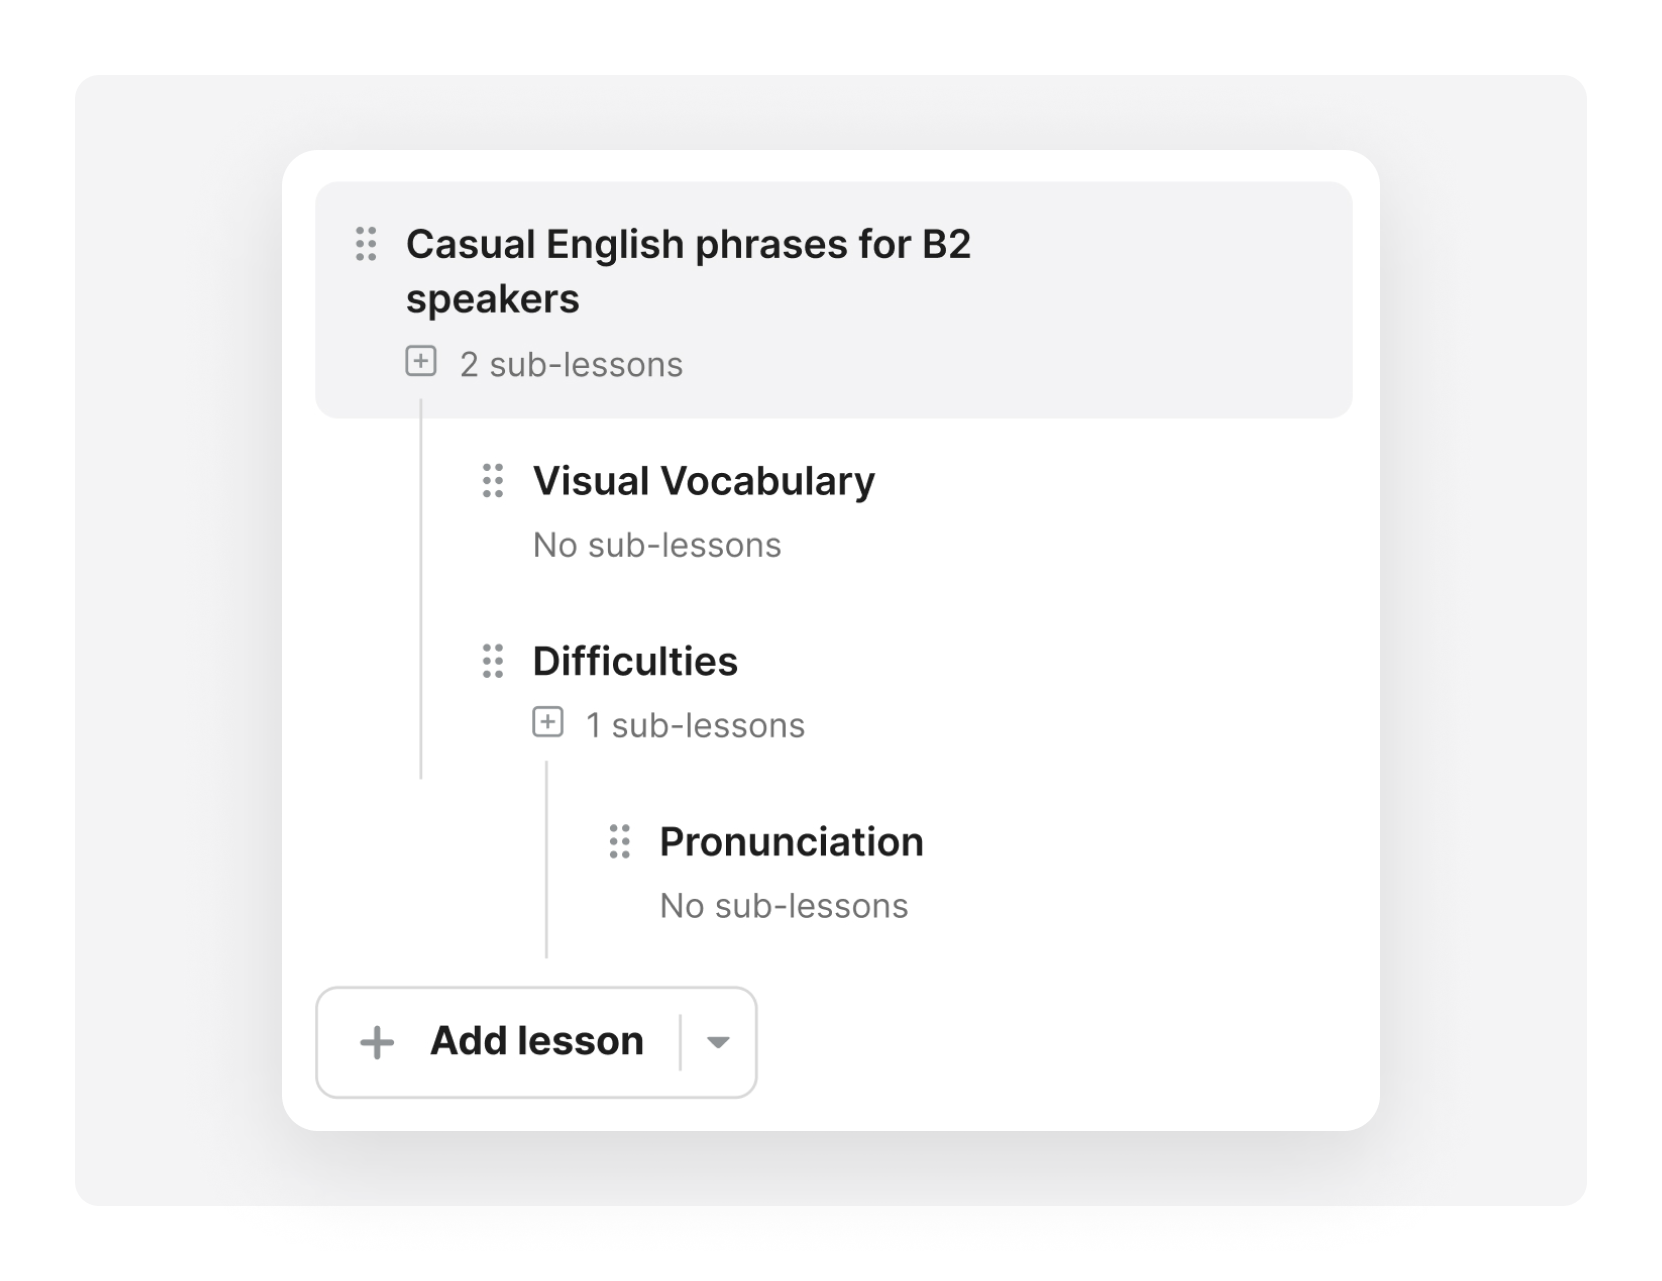Open the Add lesson dropdown arrow
Viewport: 1662px width, 1281px height.
pos(717,1043)
